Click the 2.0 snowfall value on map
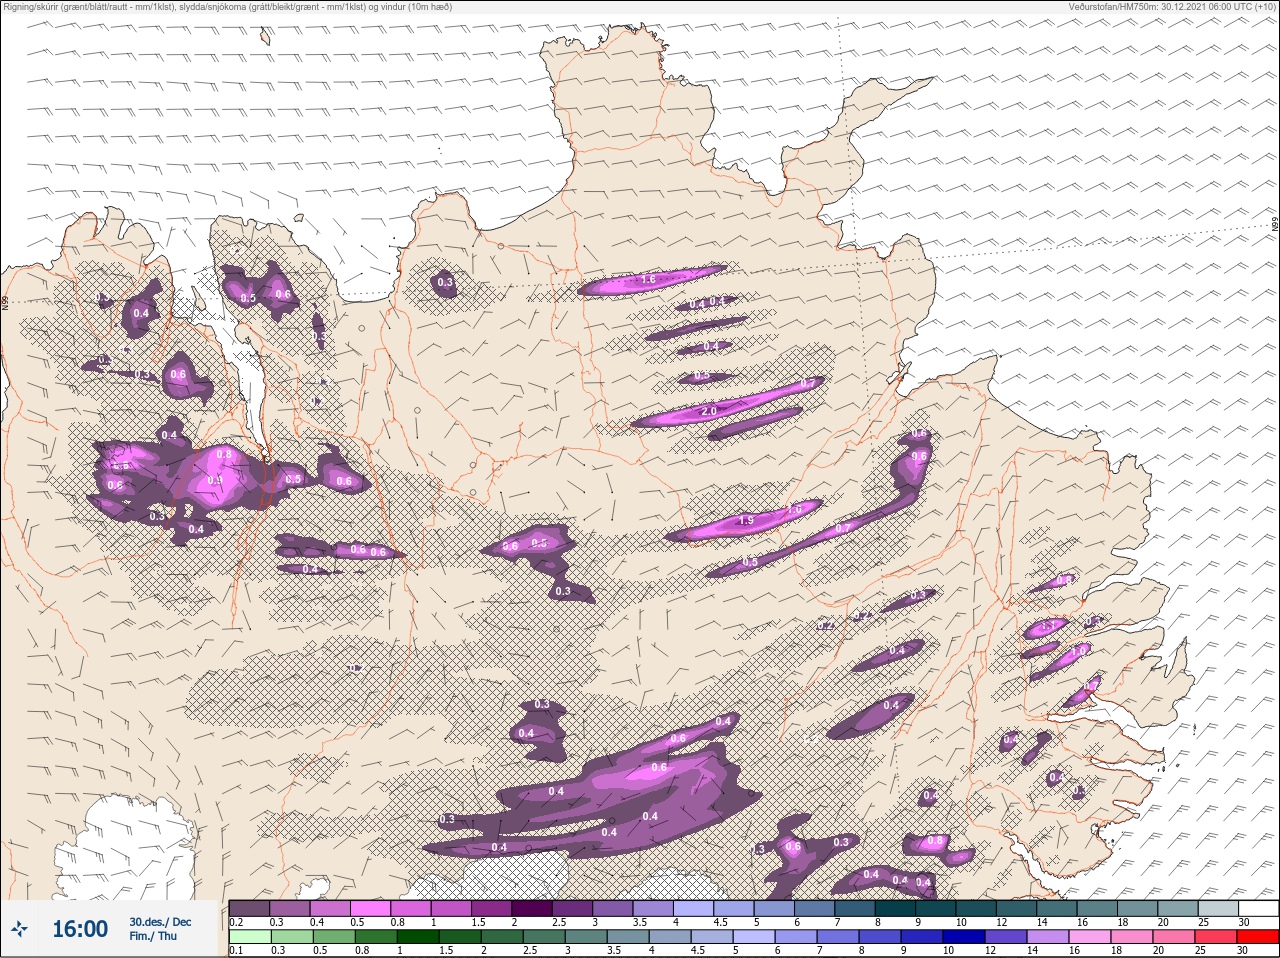This screenshot has height=958, width=1280. 709,412
